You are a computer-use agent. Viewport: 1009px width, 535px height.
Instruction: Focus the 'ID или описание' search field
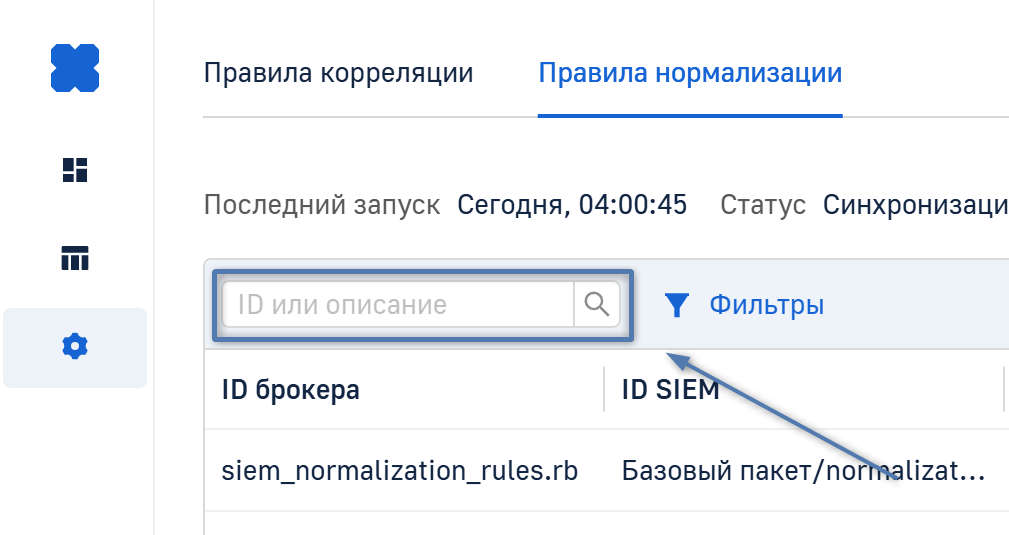coord(398,304)
